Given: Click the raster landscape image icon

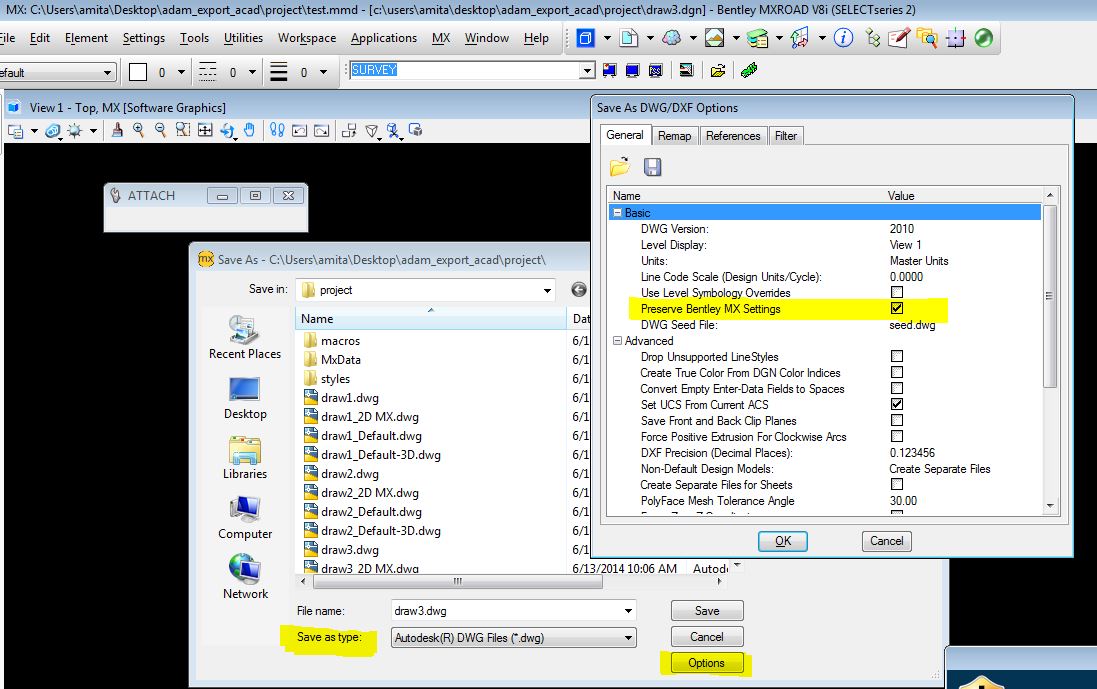Looking at the screenshot, I should click(714, 38).
